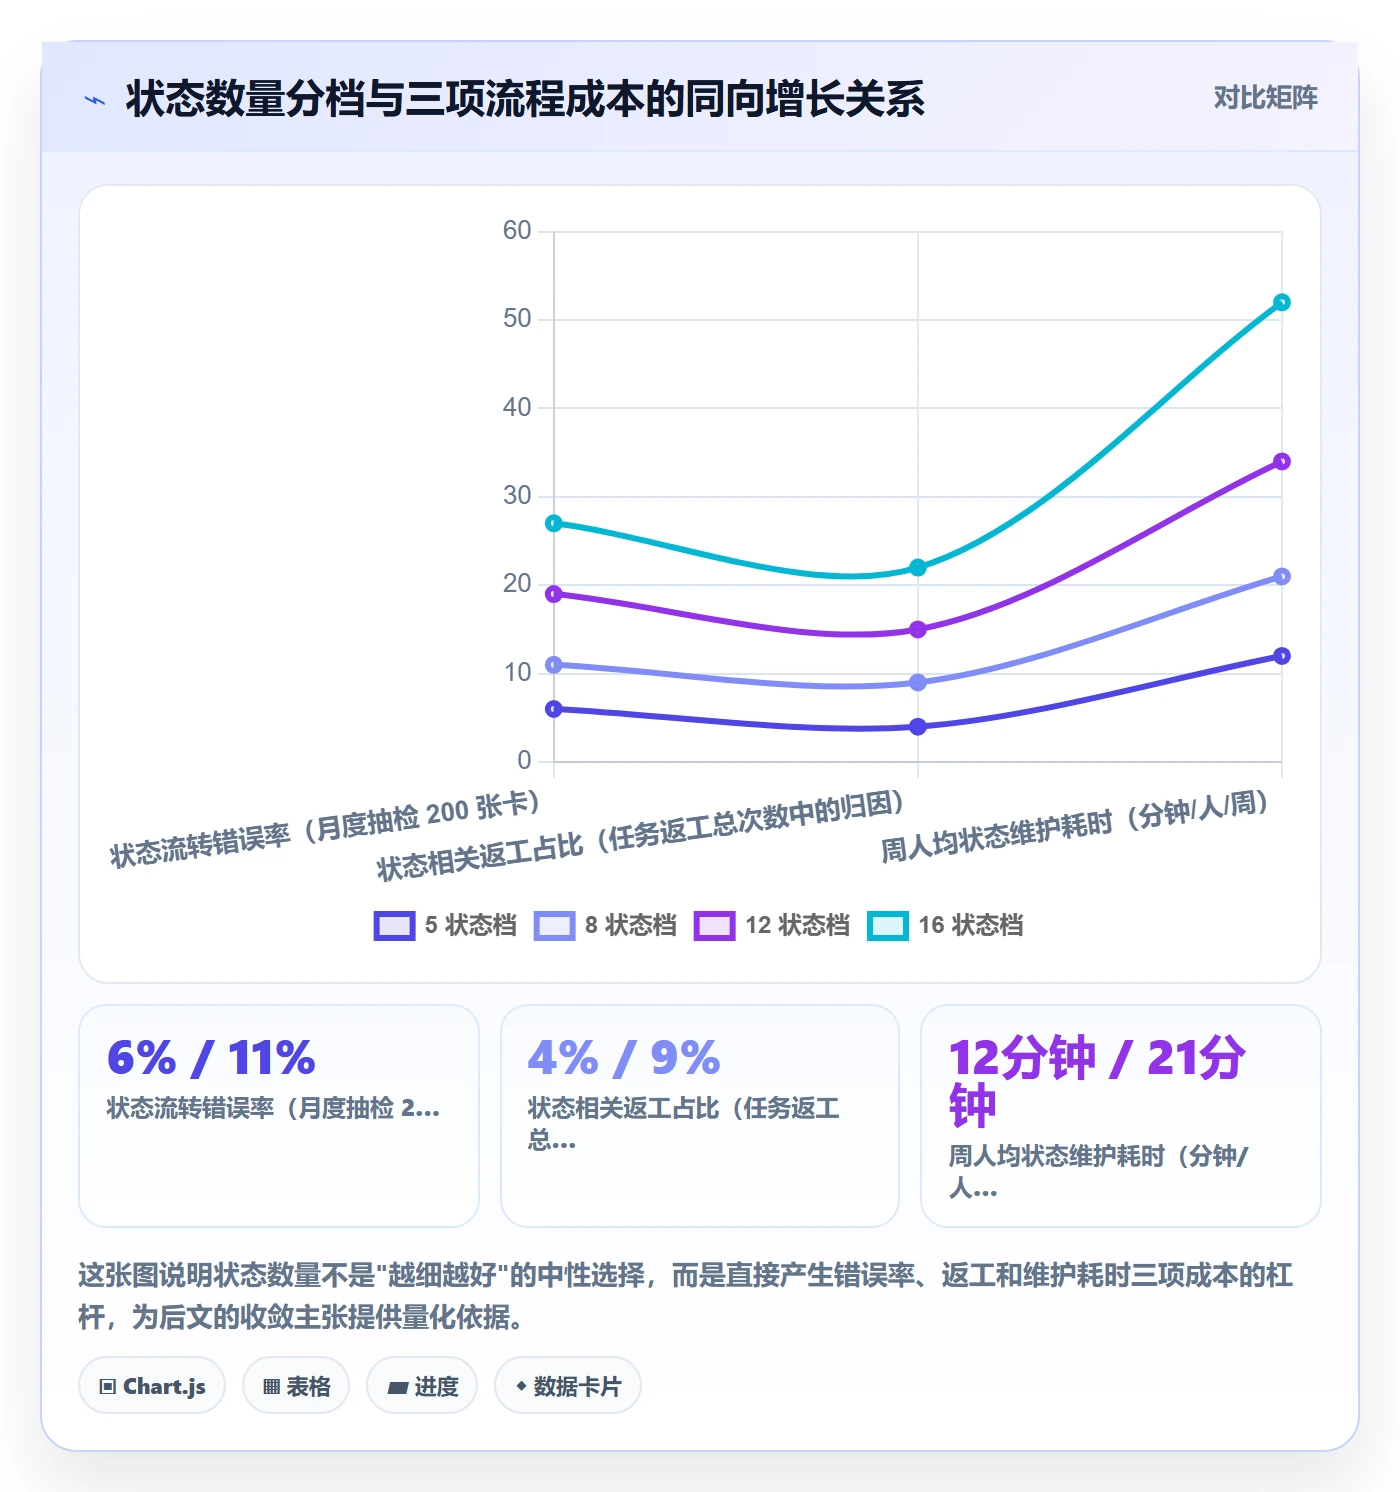Image resolution: width=1400 pixels, height=1492 pixels.
Task: Click the 6% / 11% value
Action: pos(211,1058)
